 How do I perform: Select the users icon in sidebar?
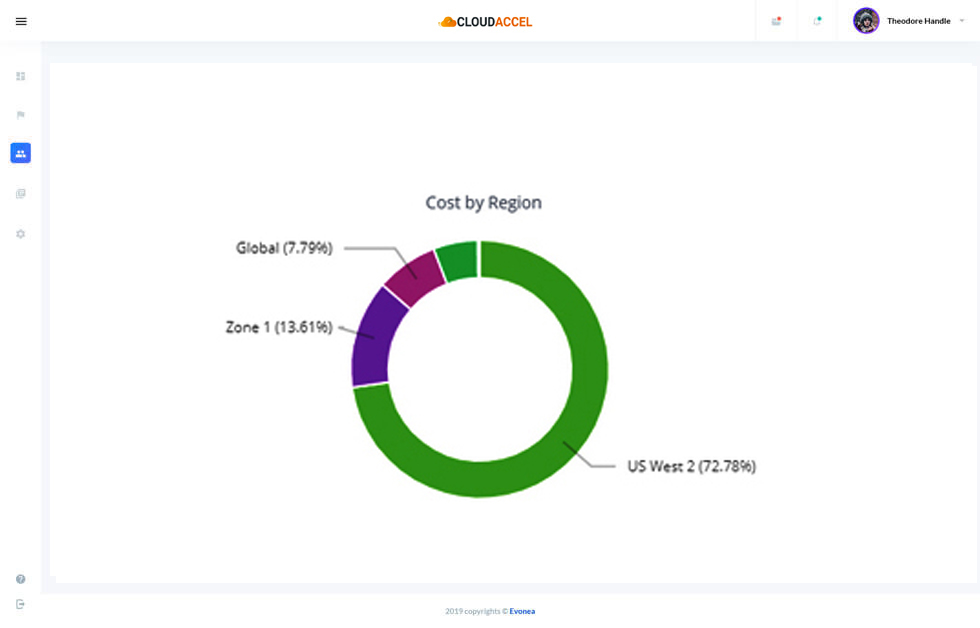point(20,153)
